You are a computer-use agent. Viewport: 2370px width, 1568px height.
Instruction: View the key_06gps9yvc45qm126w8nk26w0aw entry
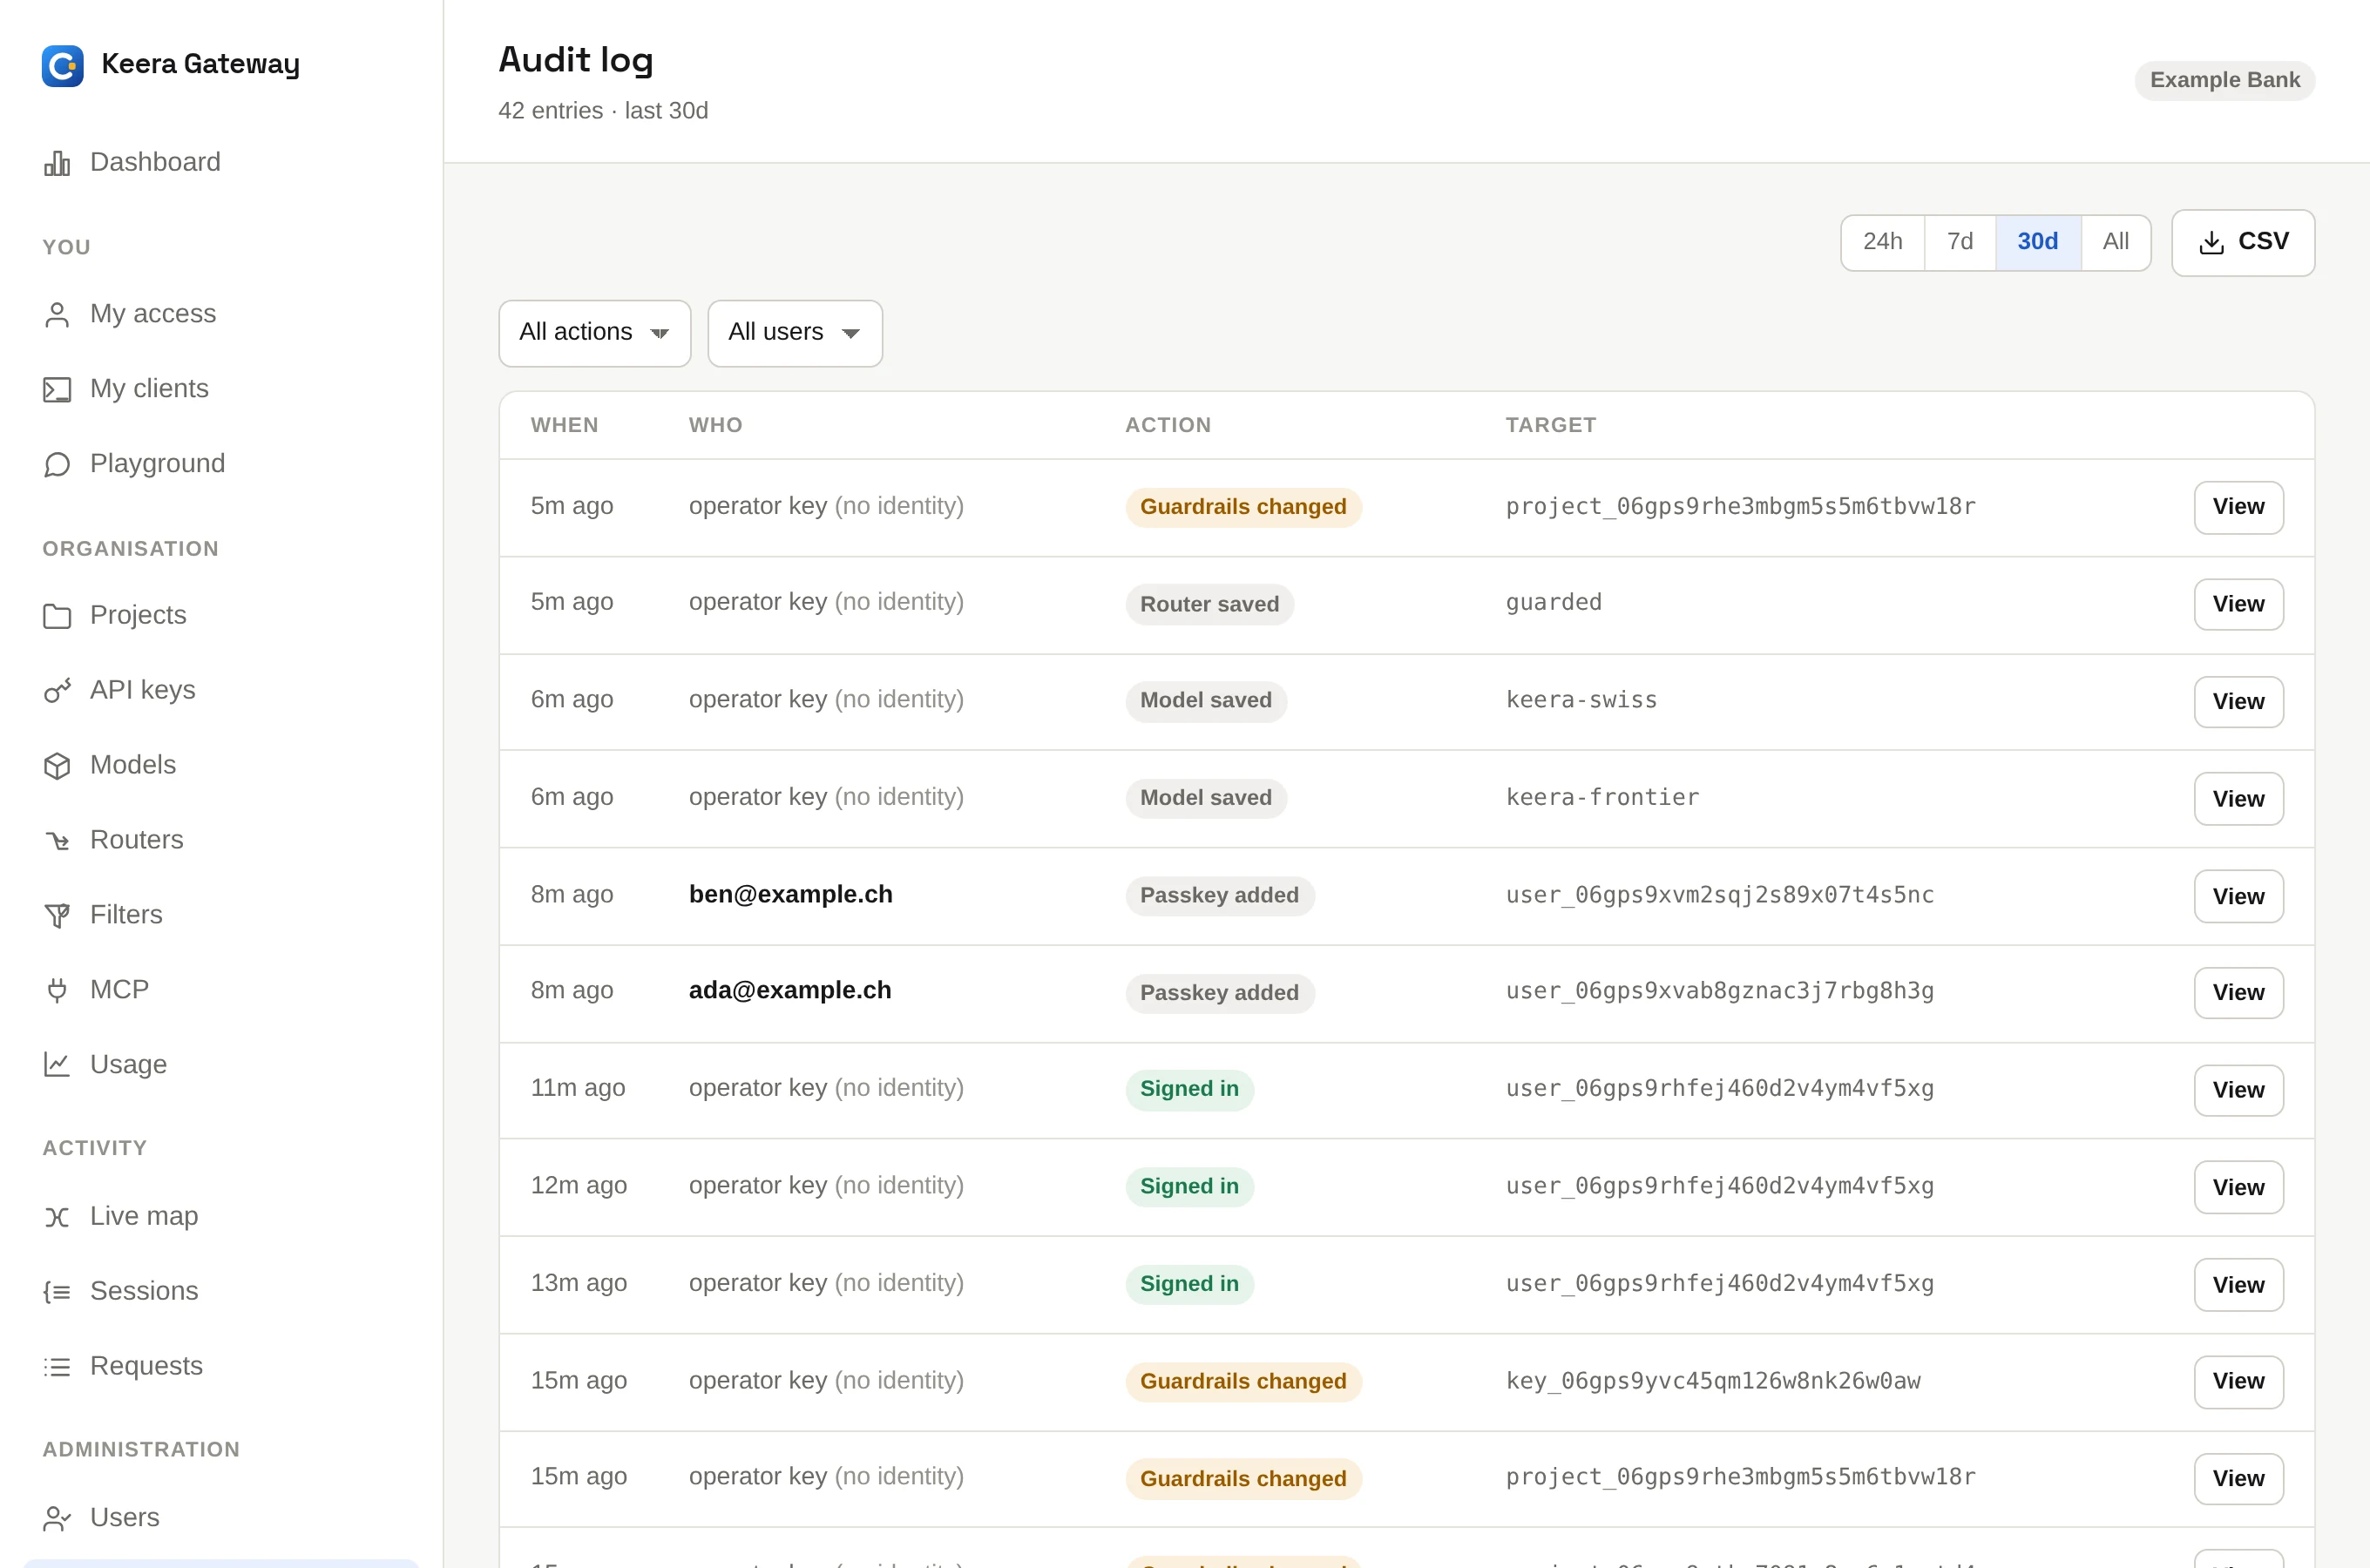[x=2238, y=1381]
